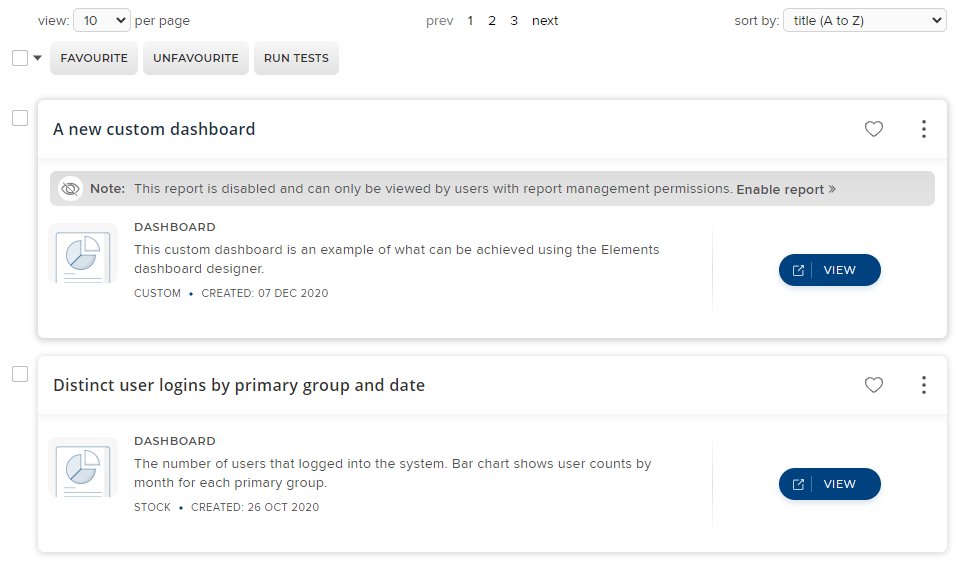Click the 'next' pagination link
The image size is (958, 561).
[545, 20]
